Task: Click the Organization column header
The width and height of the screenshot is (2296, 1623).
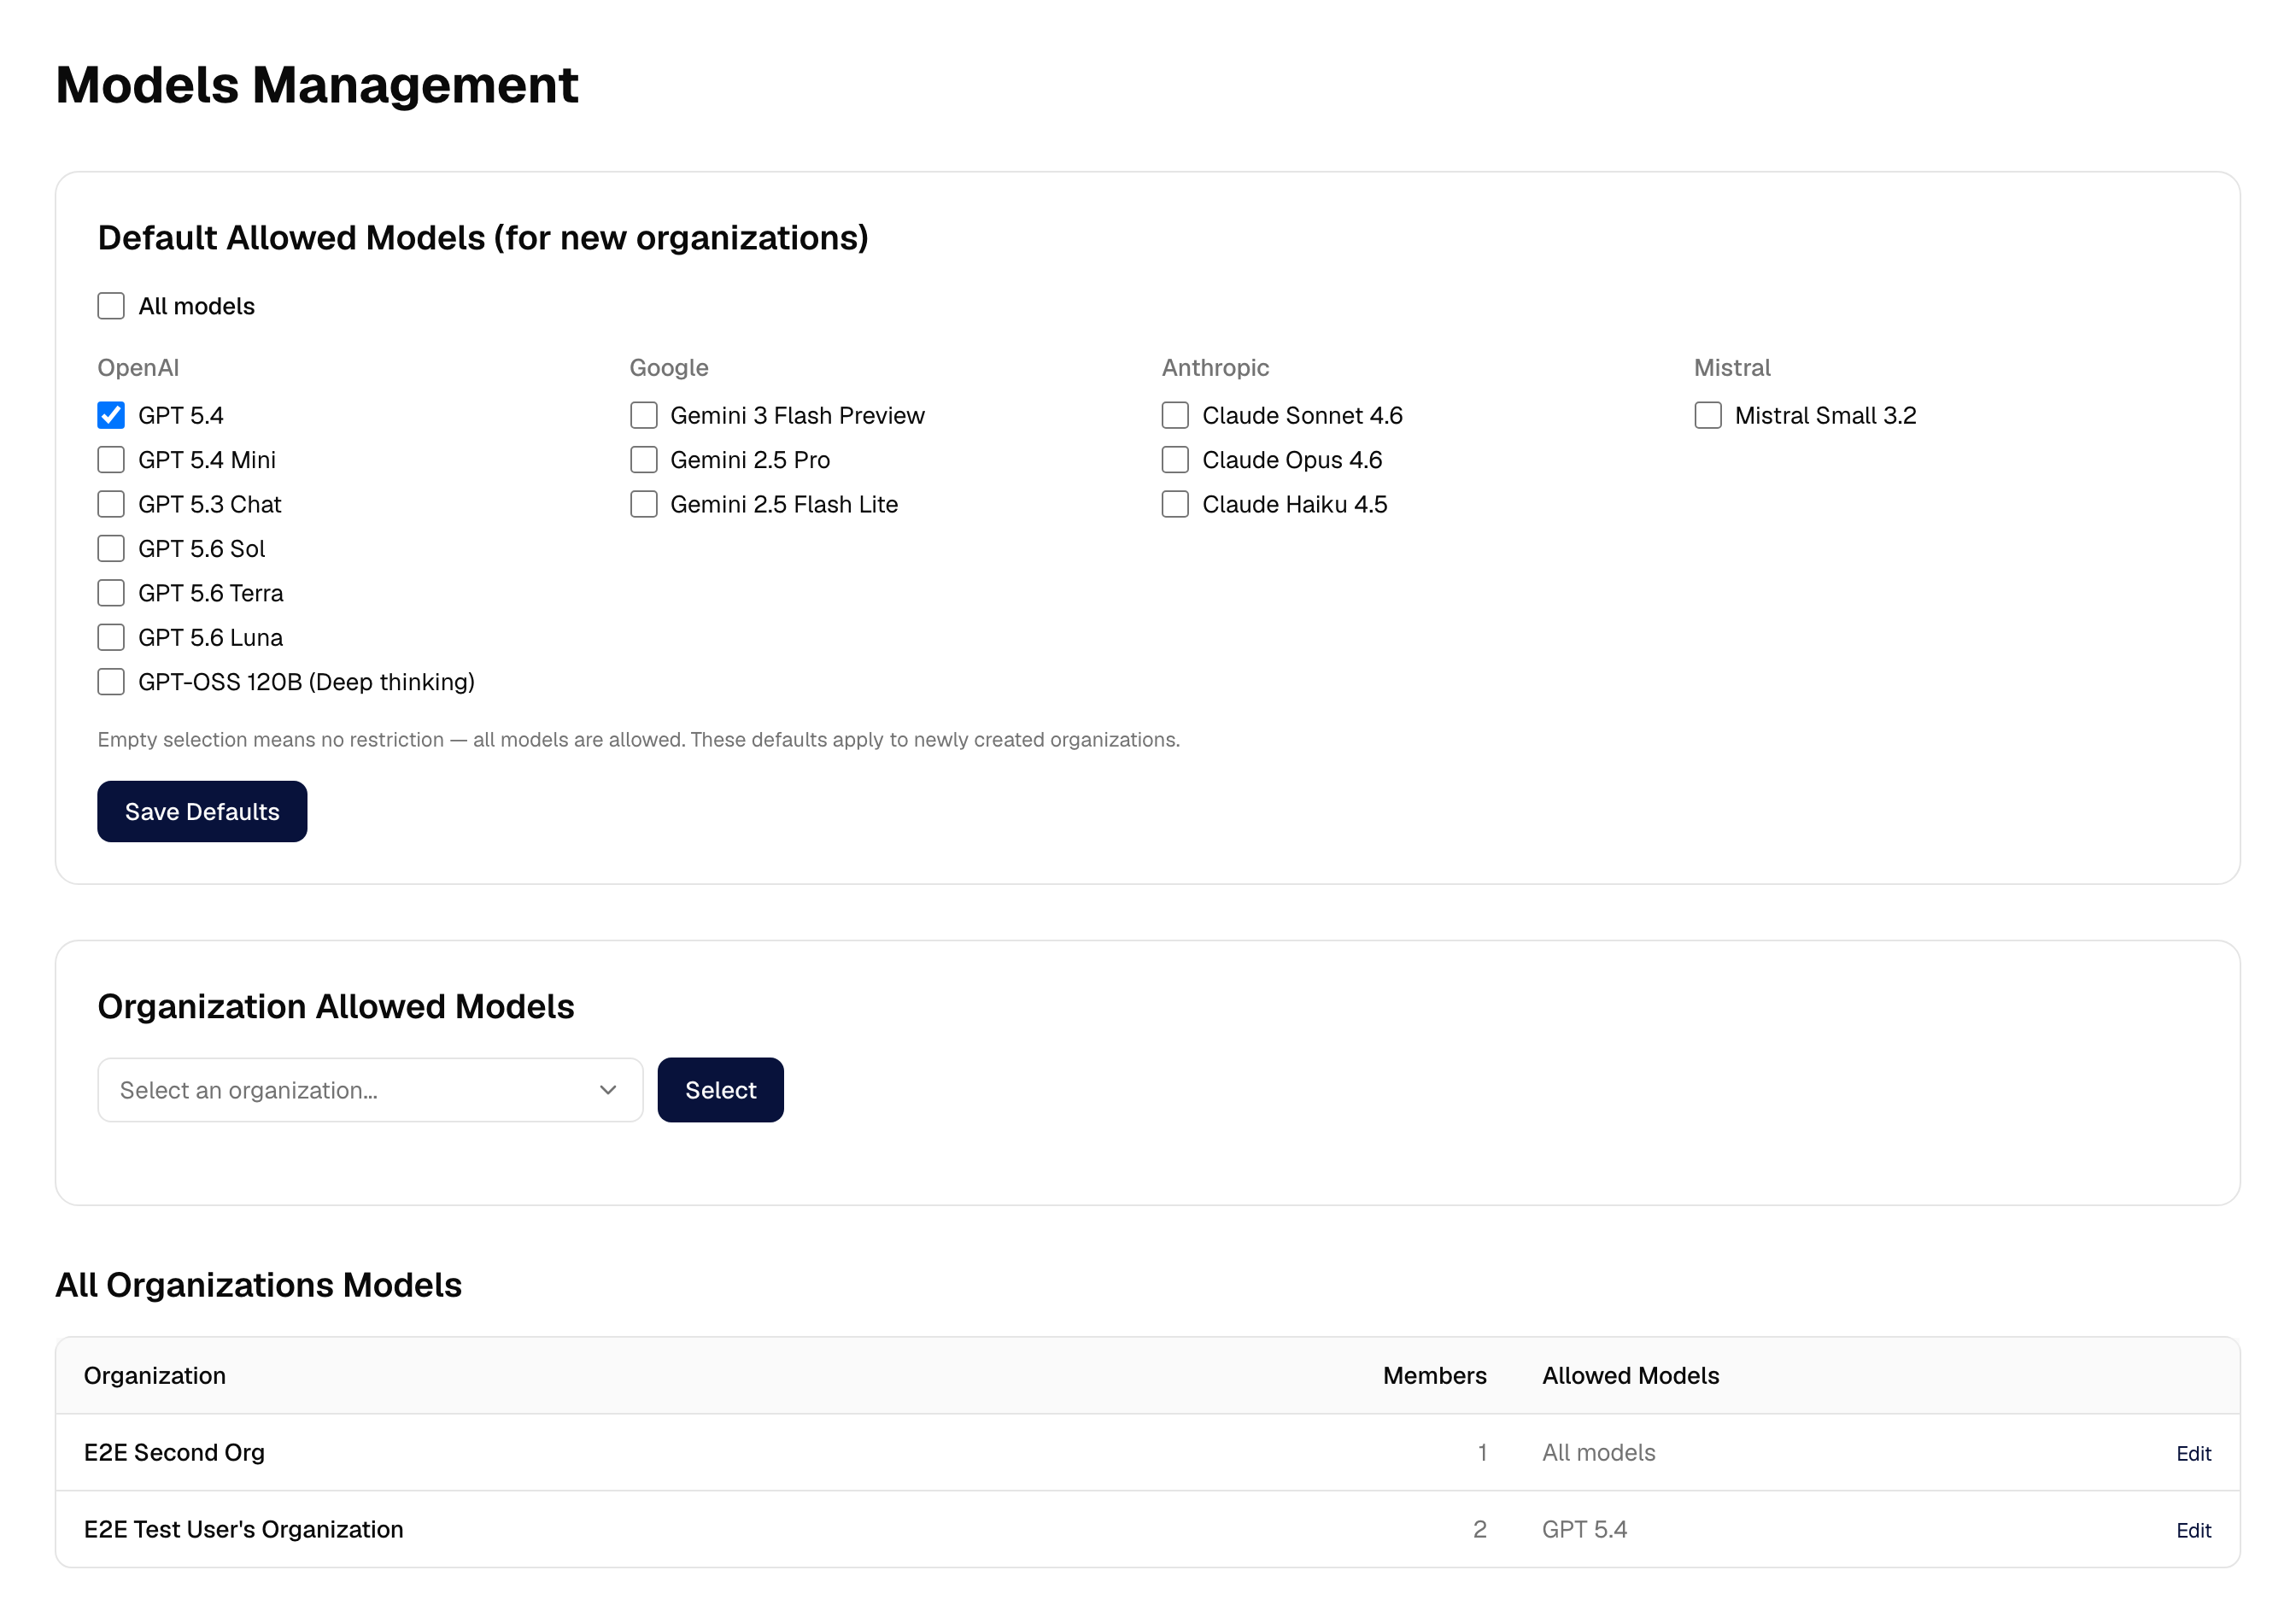Action: tap(155, 1376)
